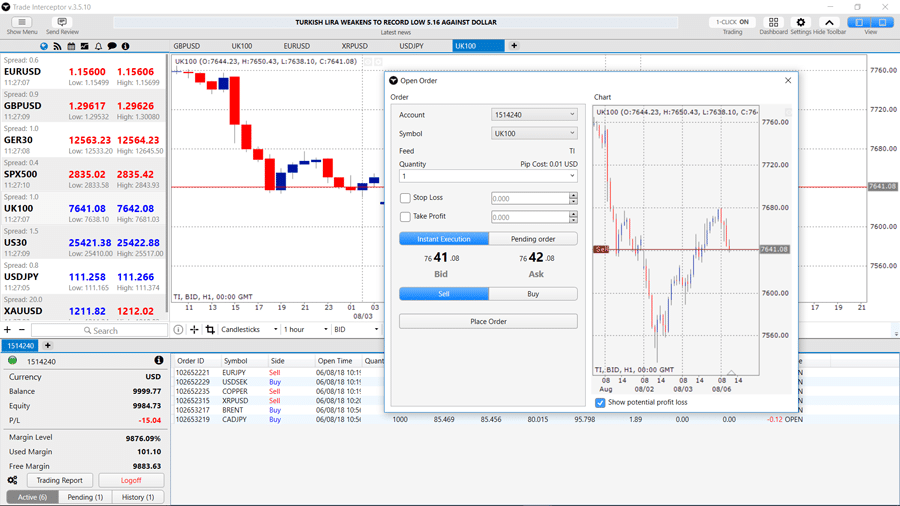
Task: Select Active (6) orders tab
Action: pos(32,497)
